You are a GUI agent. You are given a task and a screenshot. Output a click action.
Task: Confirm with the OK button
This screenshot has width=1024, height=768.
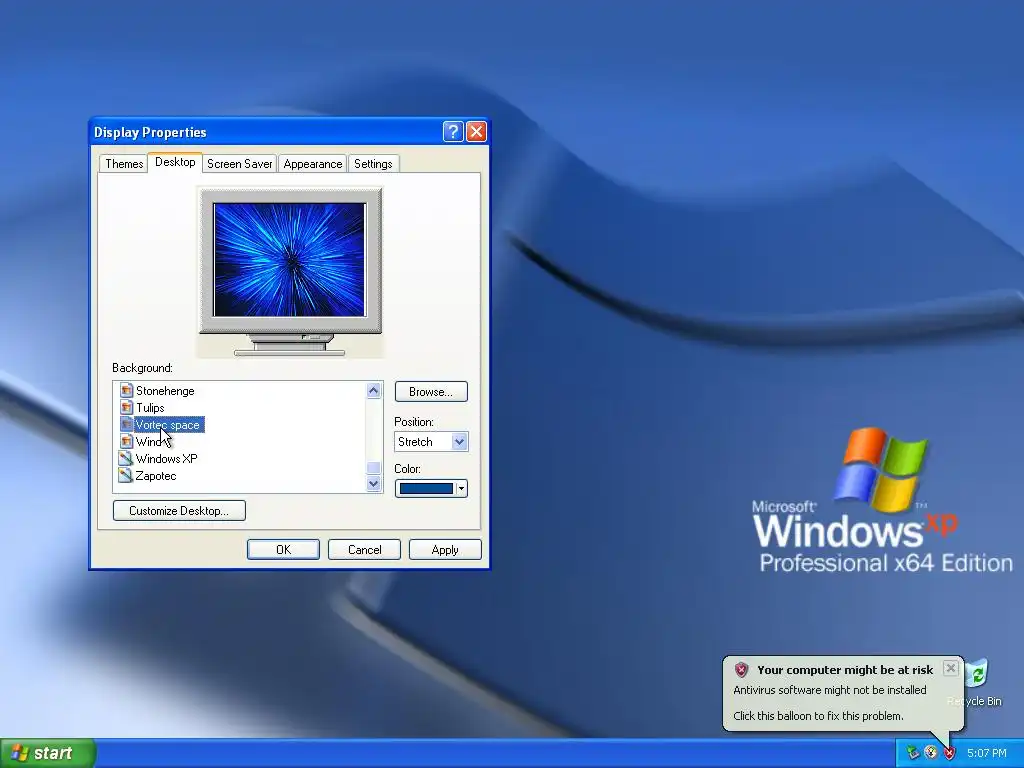(283, 550)
